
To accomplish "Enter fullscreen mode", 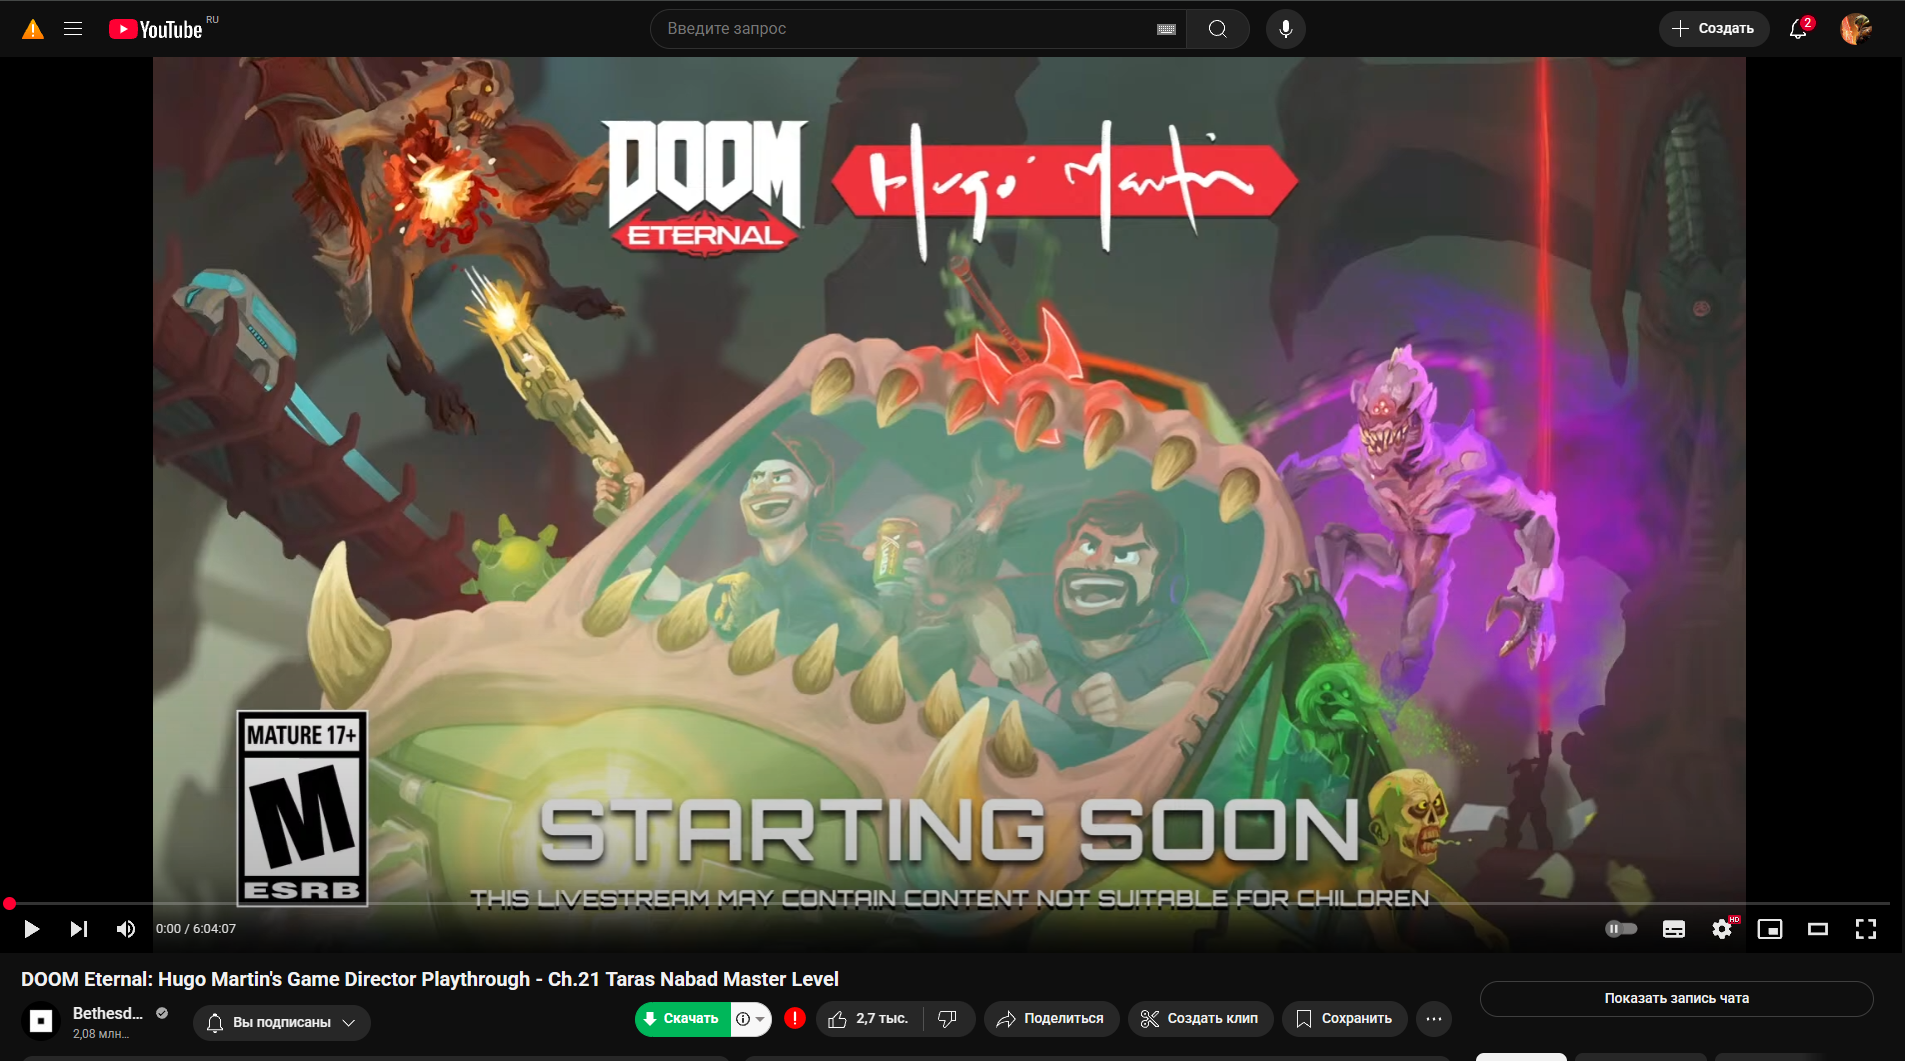I will [x=1866, y=929].
